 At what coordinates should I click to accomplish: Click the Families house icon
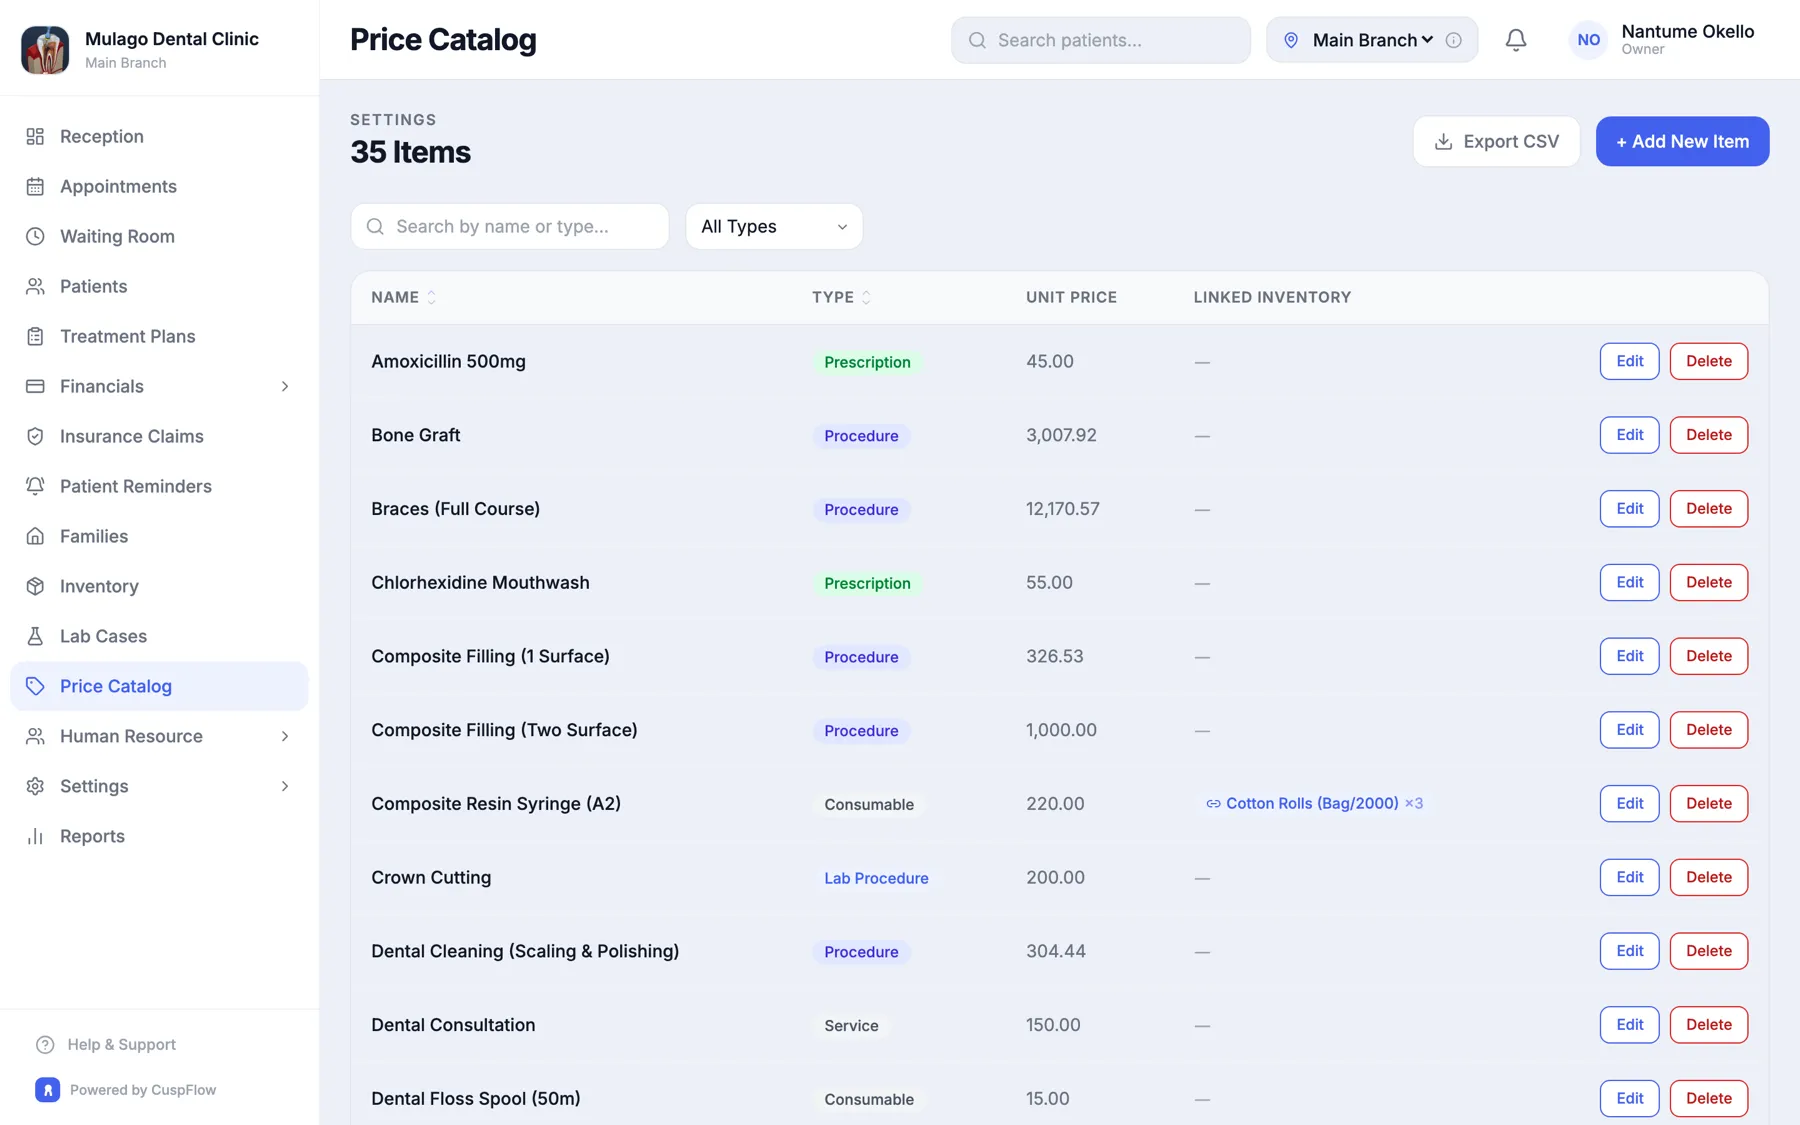click(35, 536)
